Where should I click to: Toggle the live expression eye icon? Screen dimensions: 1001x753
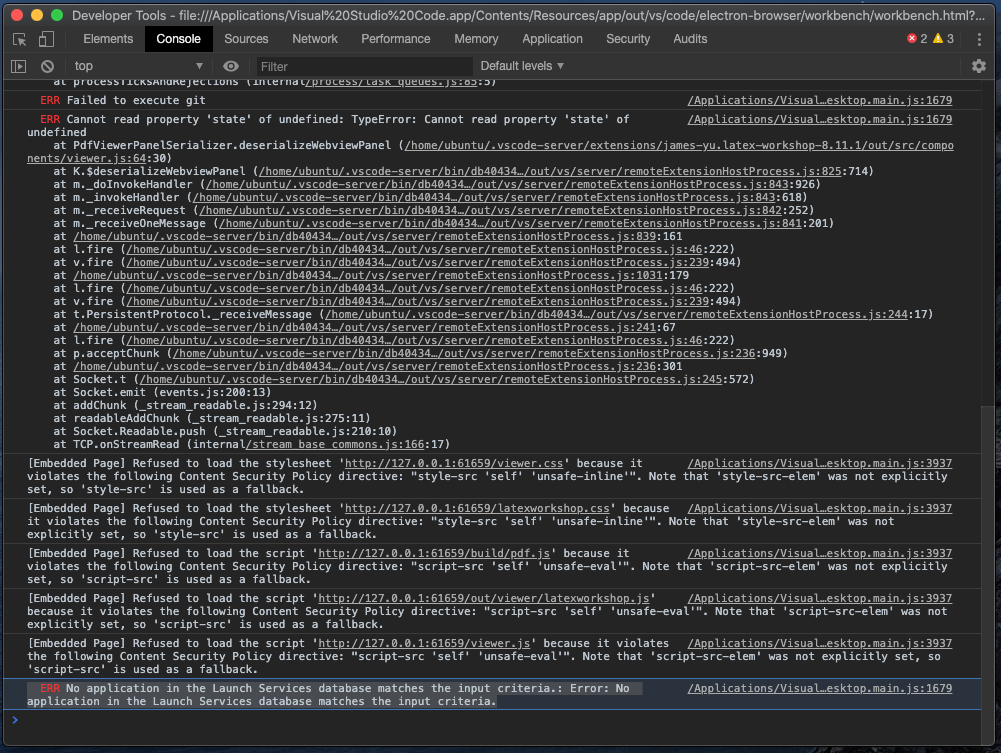point(230,66)
